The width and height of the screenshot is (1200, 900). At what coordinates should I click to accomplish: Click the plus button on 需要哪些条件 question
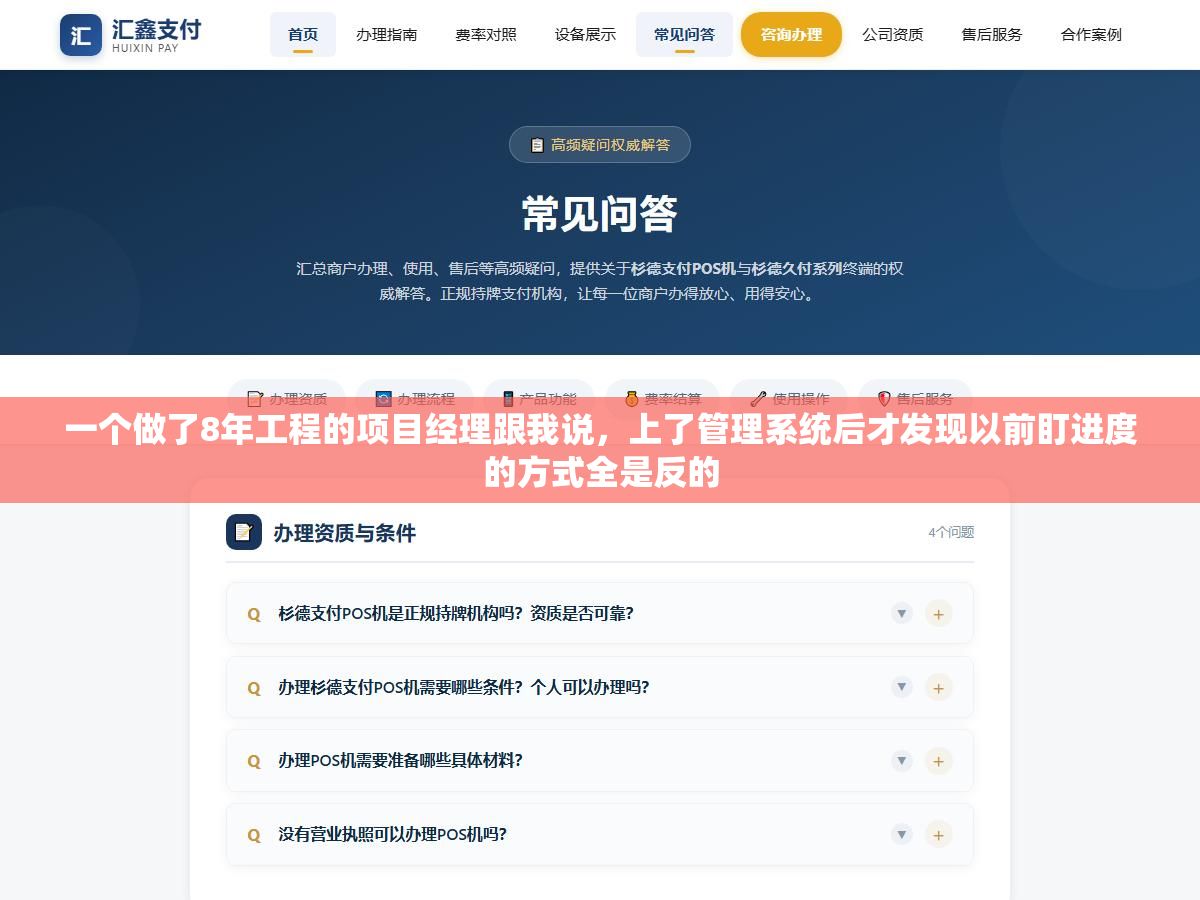(938, 687)
